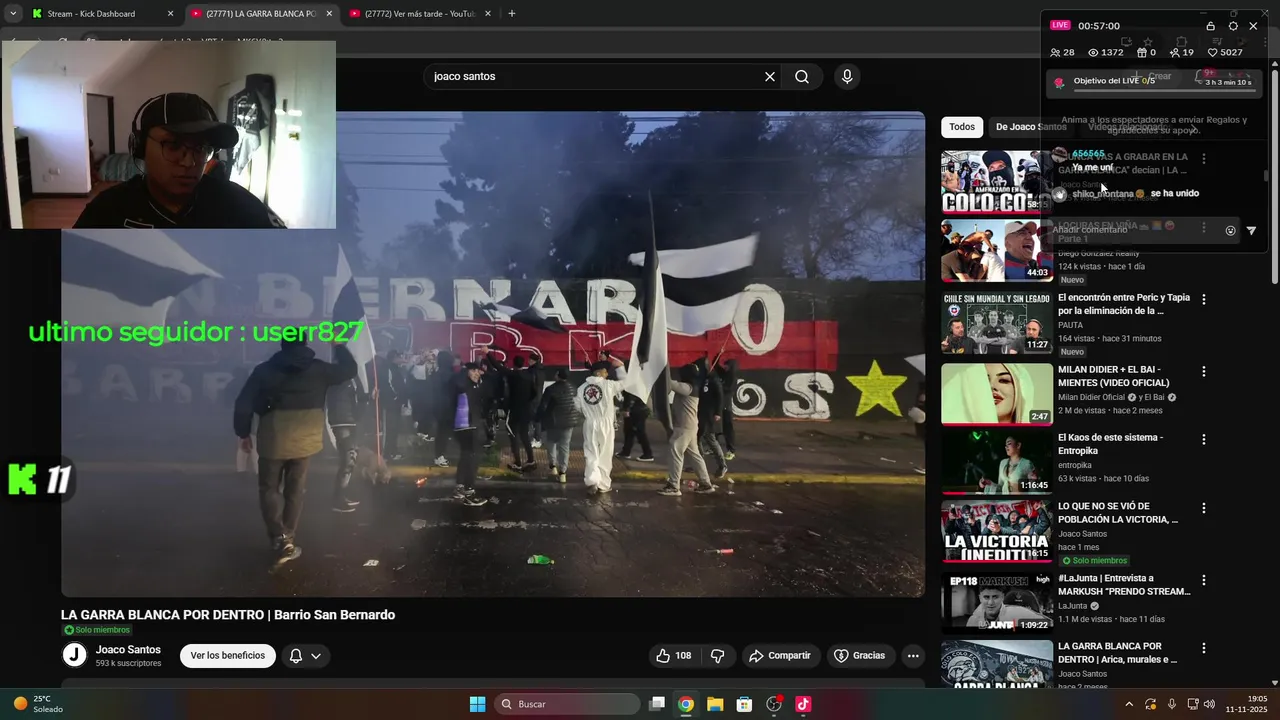Open options for Arica, murales video
The width and height of the screenshot is (1280, 720).
1204,648
